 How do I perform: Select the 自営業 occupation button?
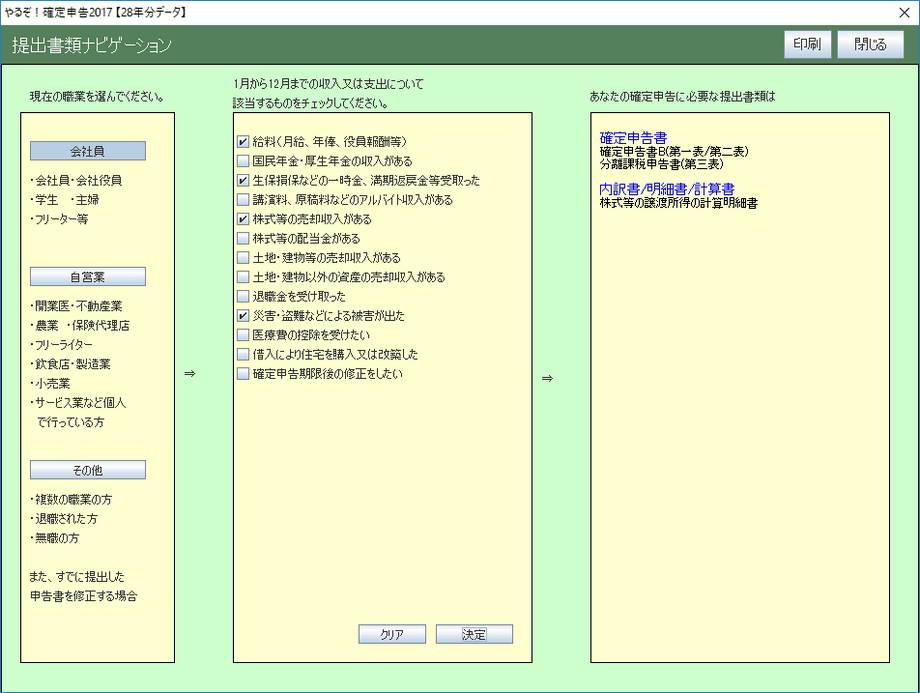[x=87, y=276]
